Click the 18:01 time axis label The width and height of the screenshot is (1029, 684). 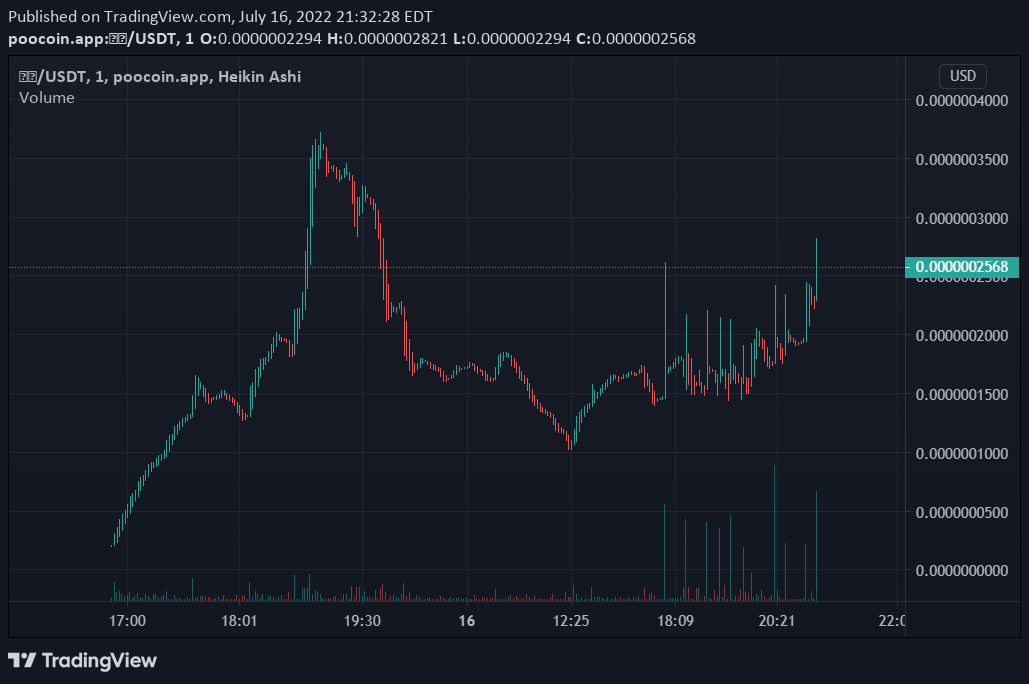(239, 621)
